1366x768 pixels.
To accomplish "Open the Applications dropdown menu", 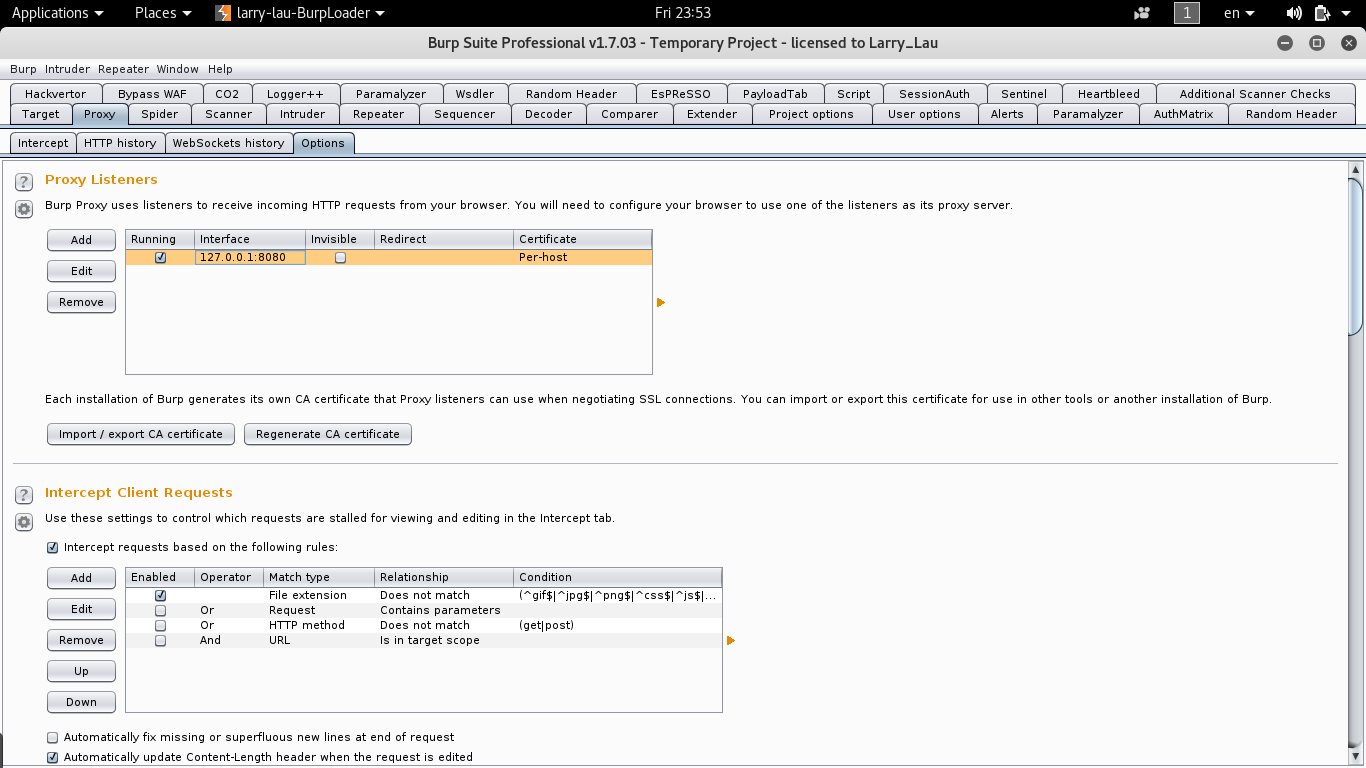I will click(x=57, y=13).
